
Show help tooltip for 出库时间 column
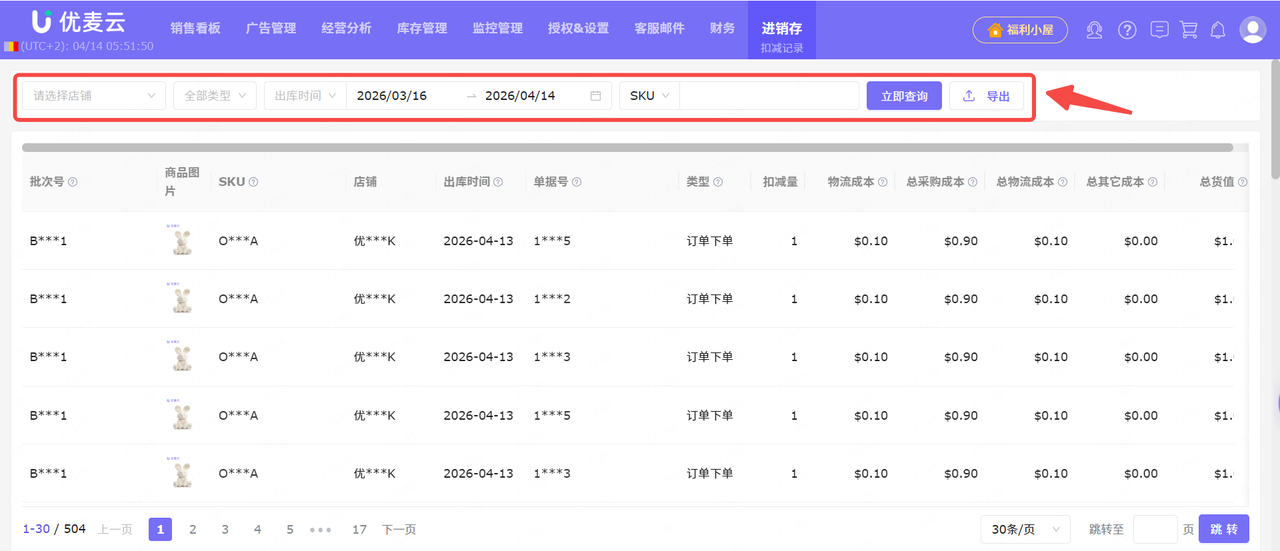tap(498, 182)
